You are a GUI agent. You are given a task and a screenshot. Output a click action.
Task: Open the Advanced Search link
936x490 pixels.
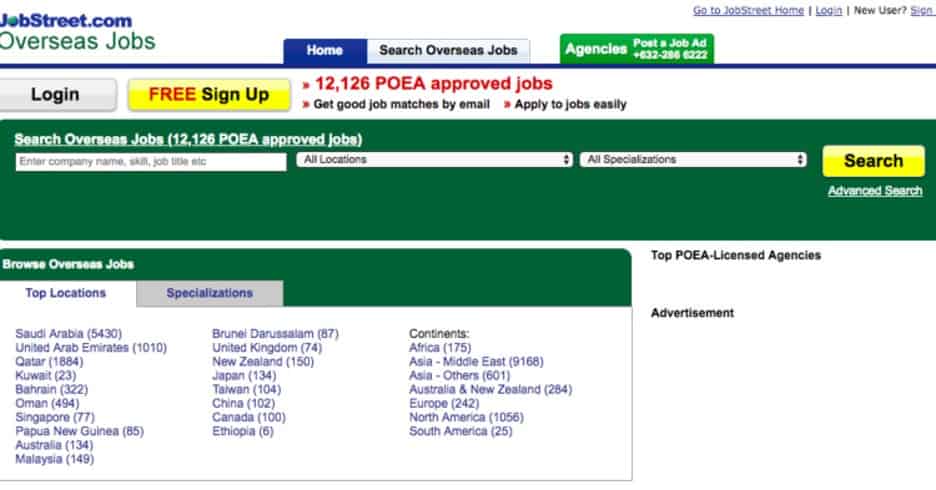[x=875, y=191]
